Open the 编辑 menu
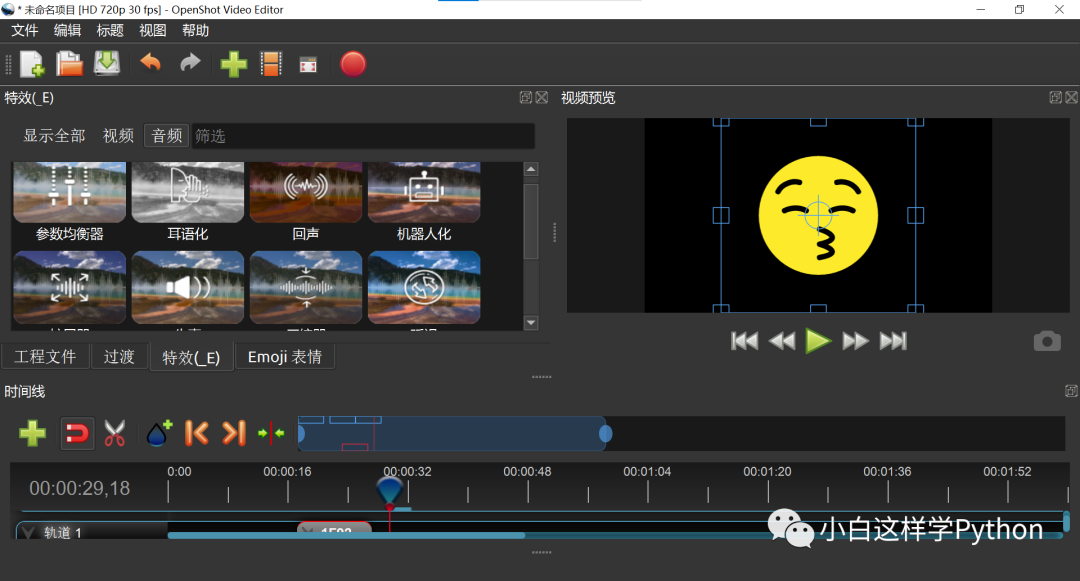Viewport: 1080px width, 581px height. click(68, 30)
